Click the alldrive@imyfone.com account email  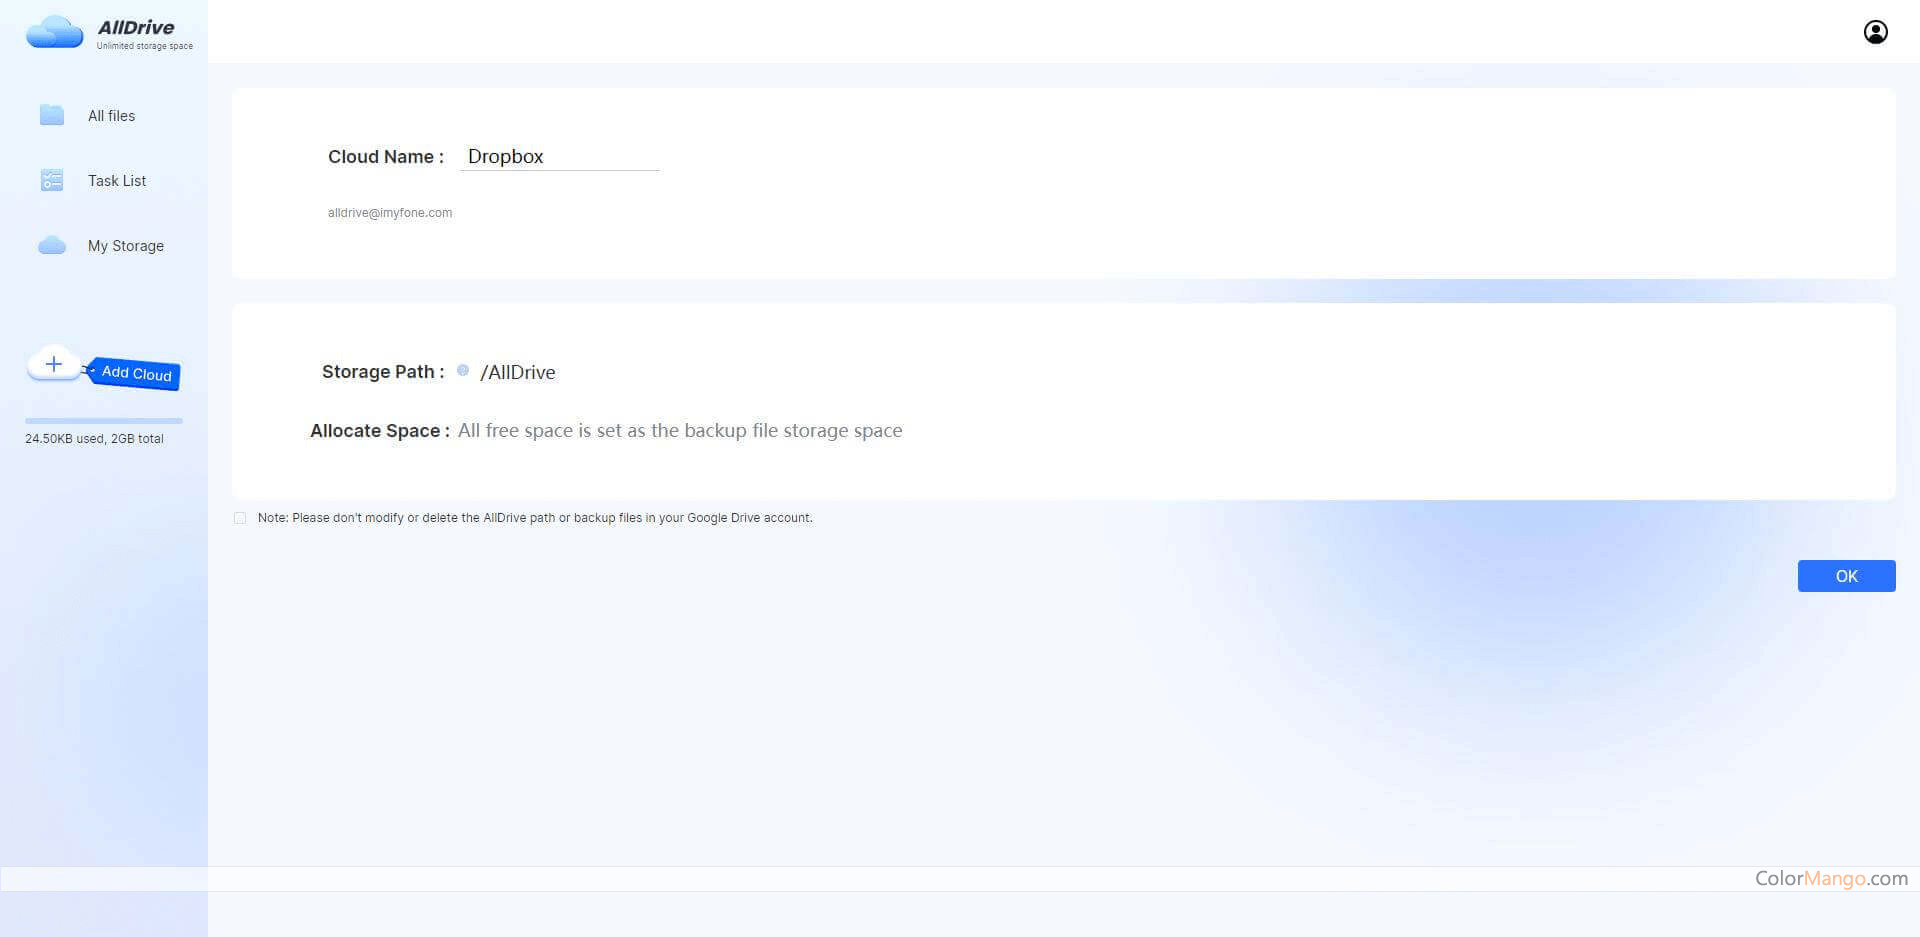click(x=390, y=213)
